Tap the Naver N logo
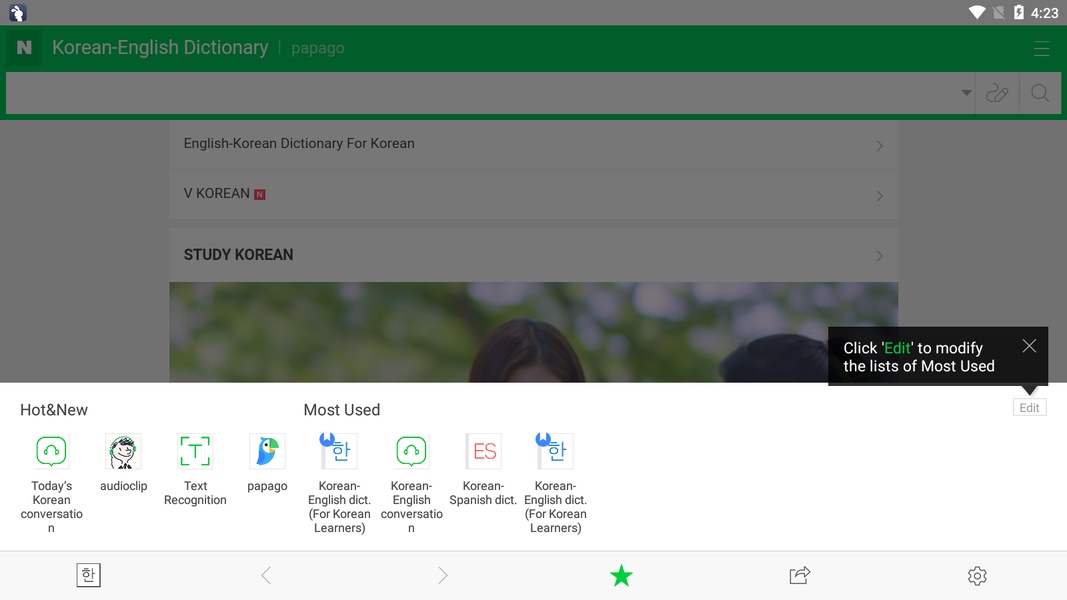 [x=24, y=48]
